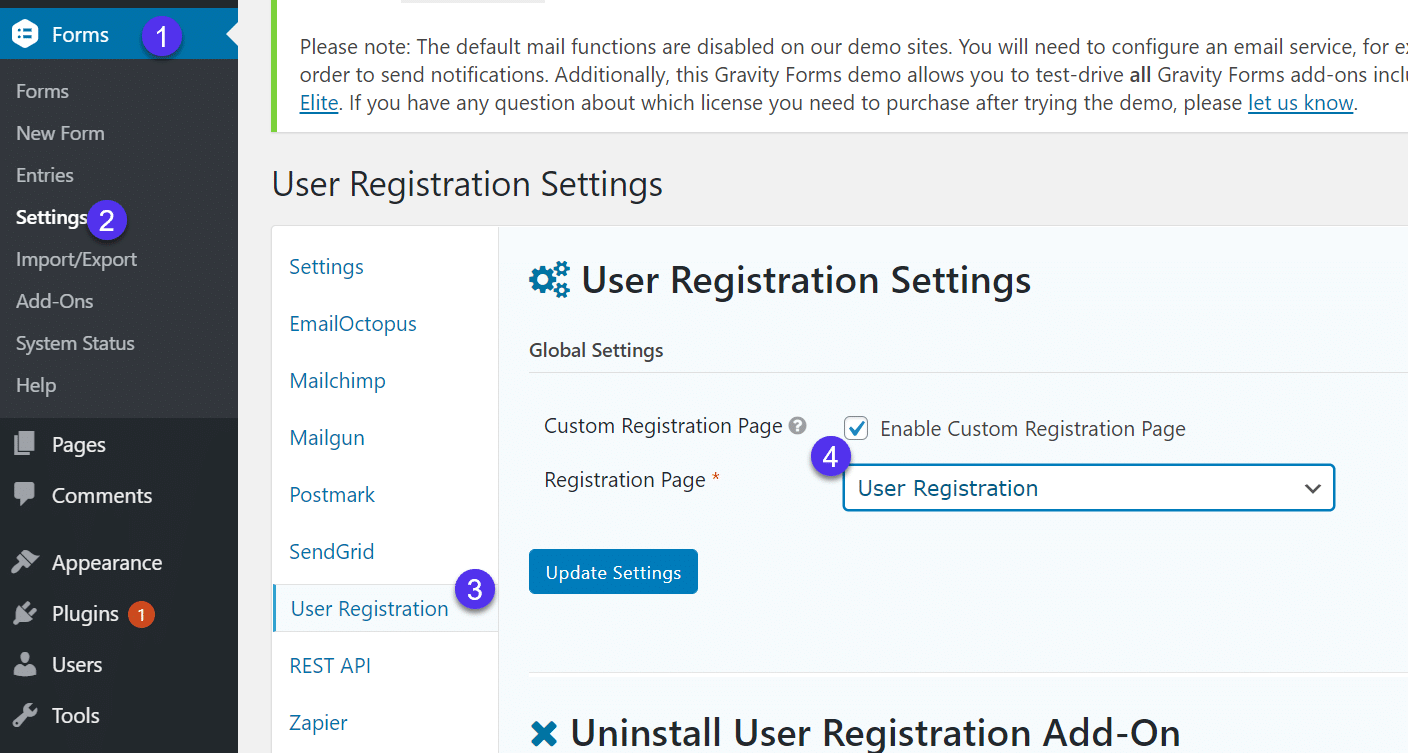Image resolution: width=1408 pixels, height=753 pixels.
Task: Open the Registration Page dropdown
Action: [x=1088, y=488]
